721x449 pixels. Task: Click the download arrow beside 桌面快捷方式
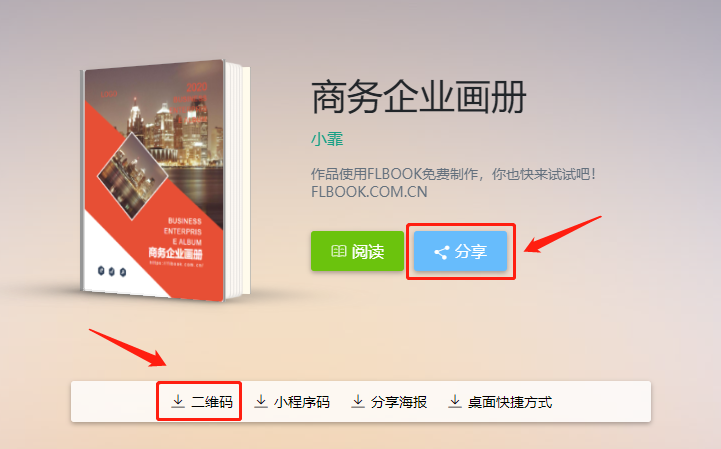455,401
